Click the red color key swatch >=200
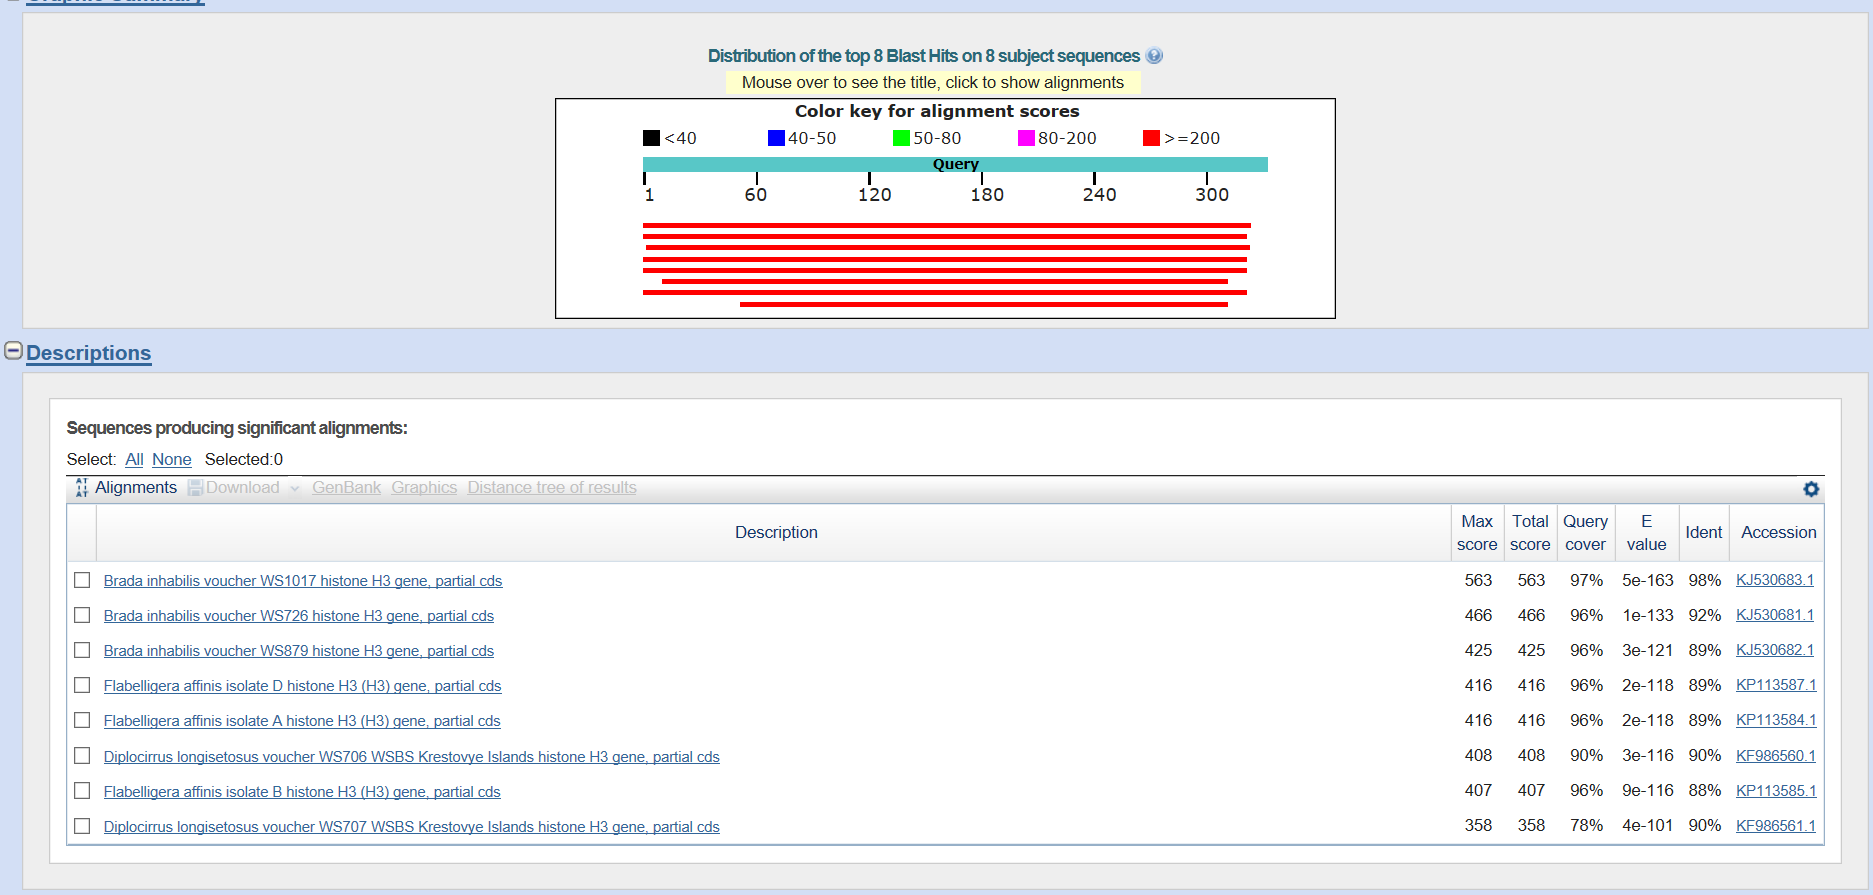The height and width of the screenshot is (895, 1873). [x=1151, y=138]
